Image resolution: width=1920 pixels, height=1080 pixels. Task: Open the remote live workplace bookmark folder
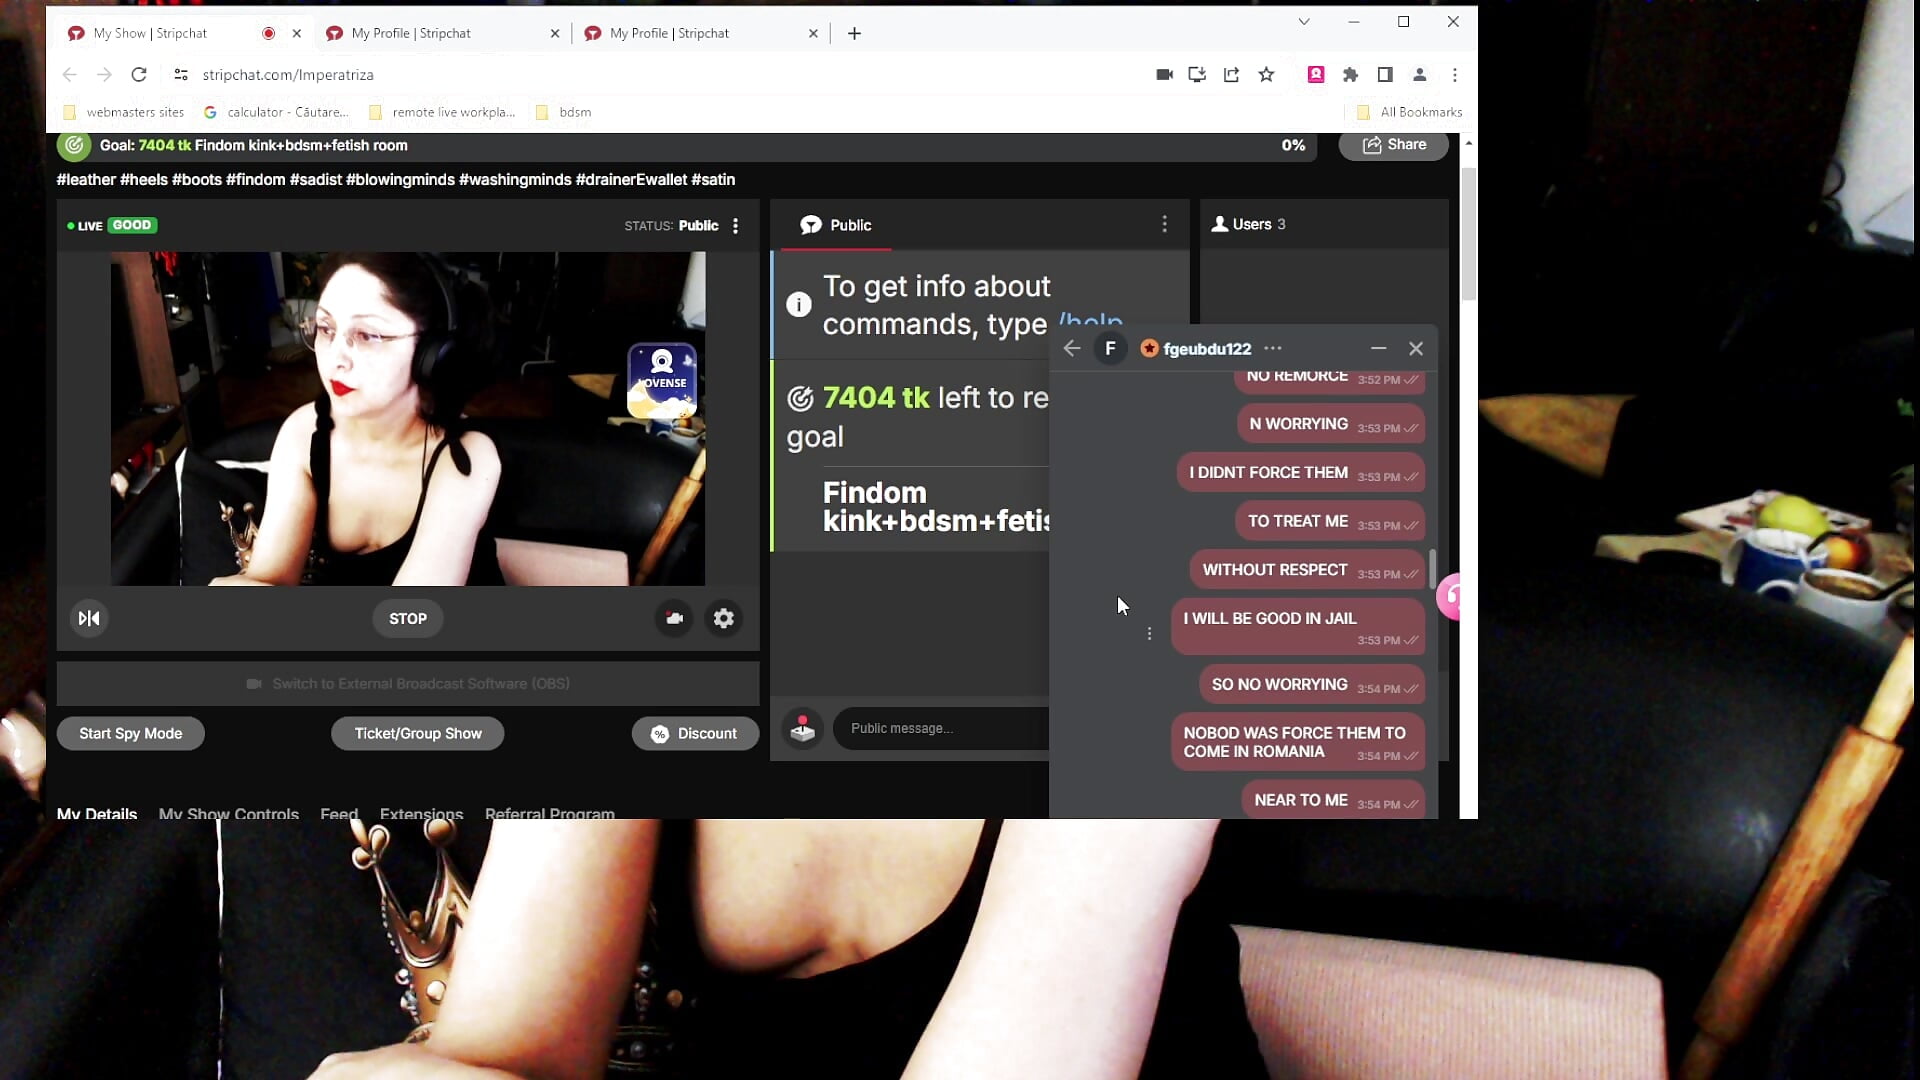[x=443, y=112]
